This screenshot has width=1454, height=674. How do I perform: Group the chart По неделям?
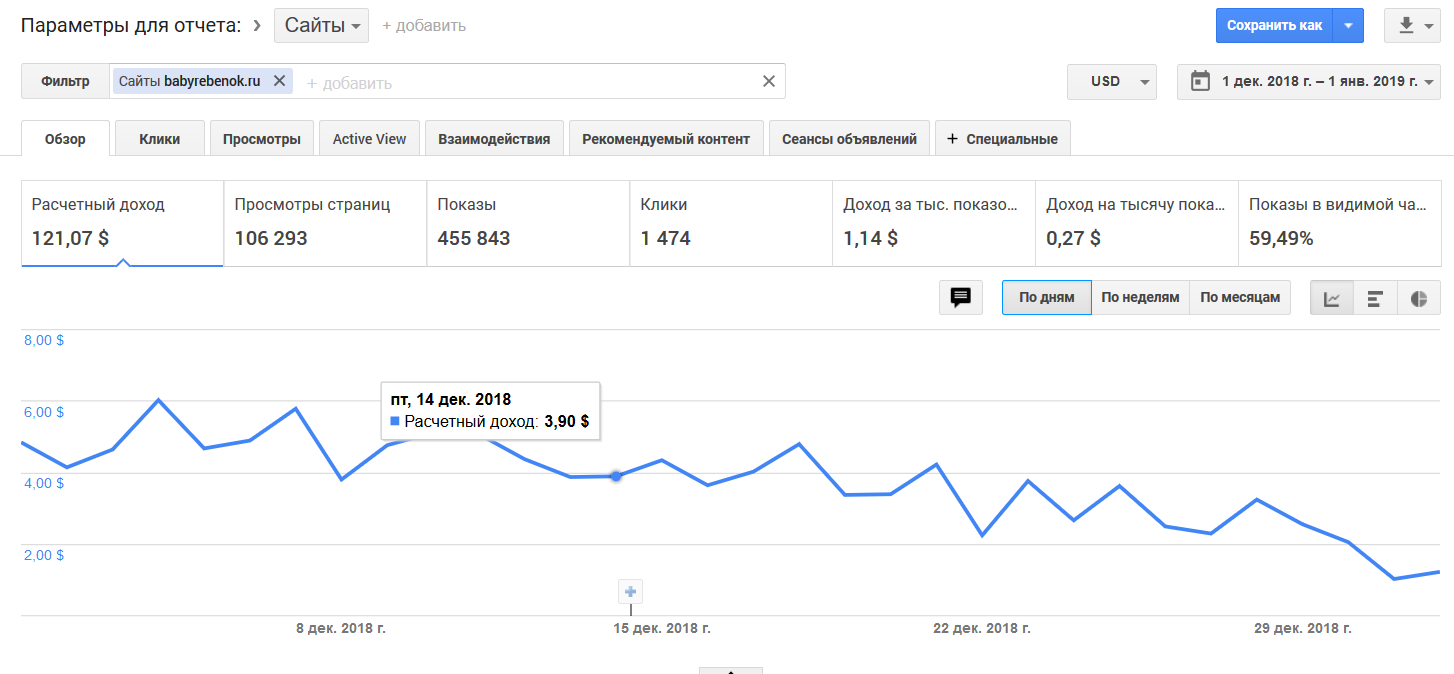(1140, 298)
